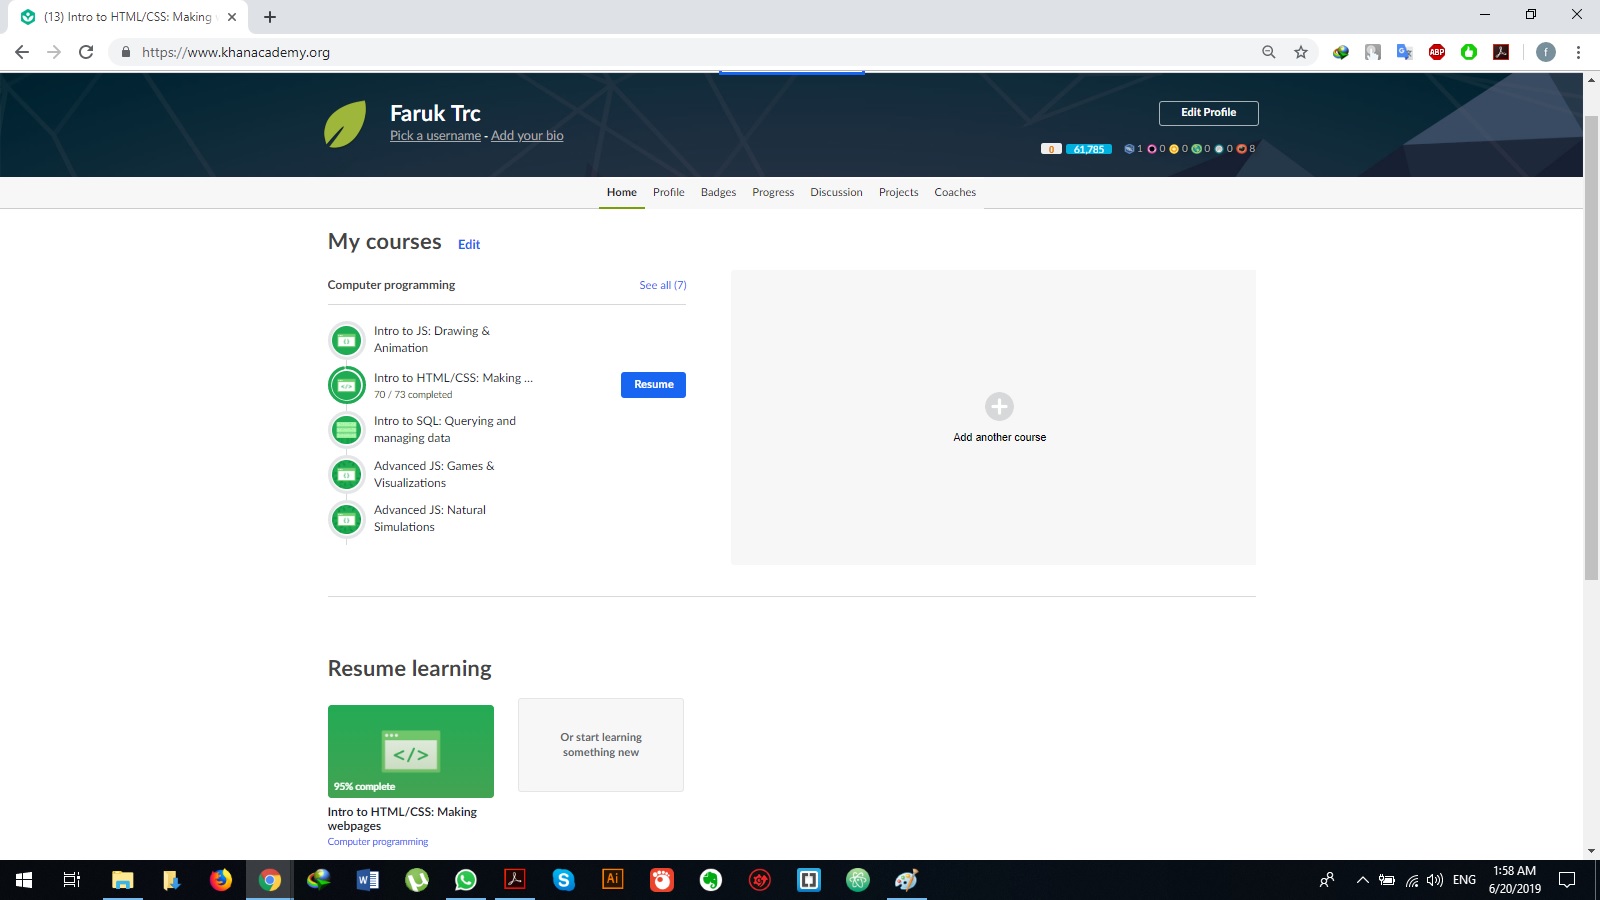Open Advanced JS Games course icon
Viewport: 1600px width, 900px height.
pos(347,474)
